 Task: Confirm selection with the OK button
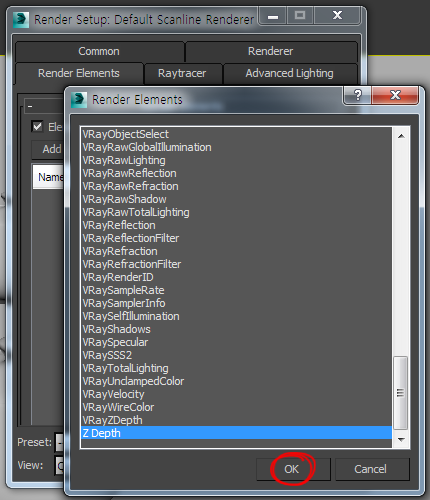coord(292,469)
